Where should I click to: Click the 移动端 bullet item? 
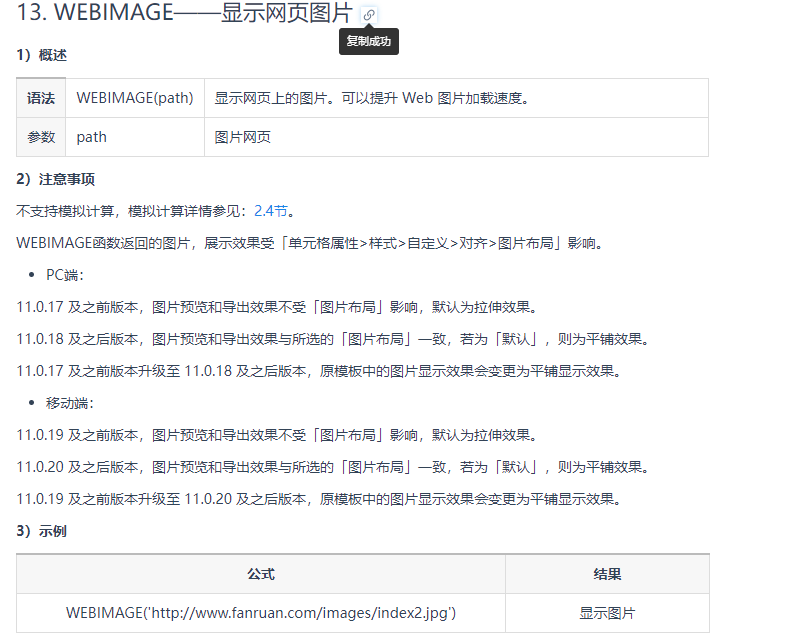69,403
